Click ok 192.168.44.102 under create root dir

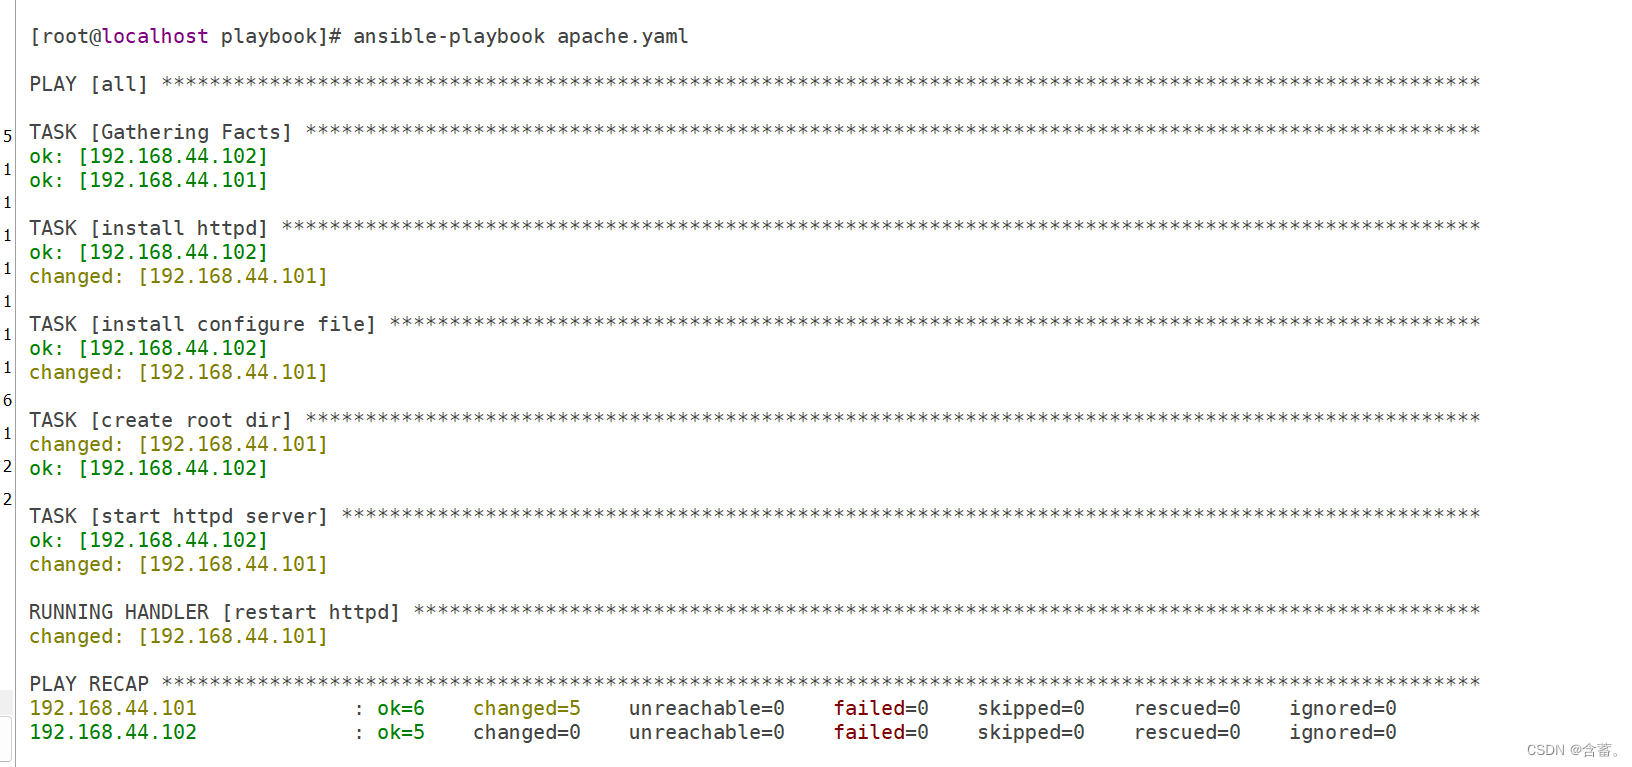pos(148,468)
